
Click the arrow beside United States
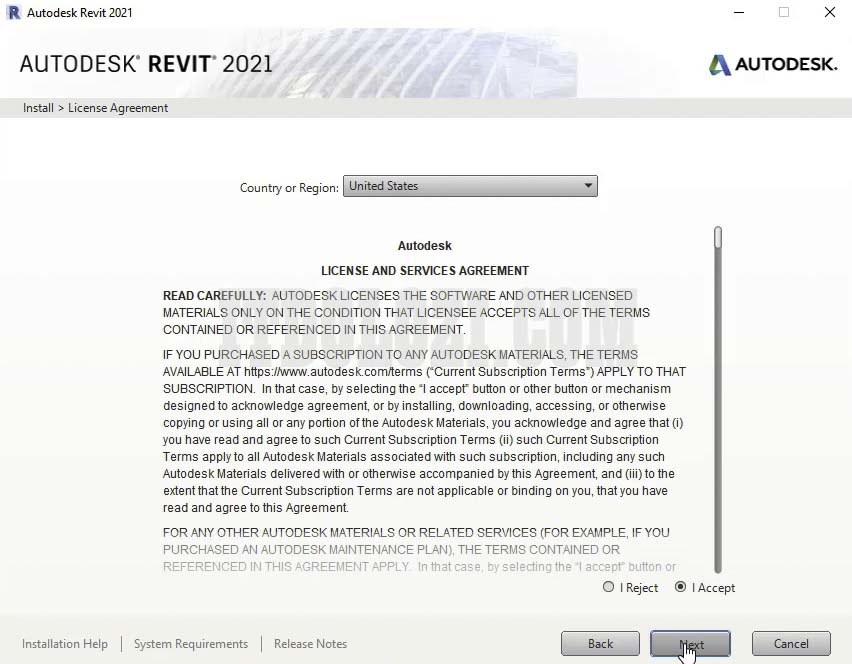point(588,186)
